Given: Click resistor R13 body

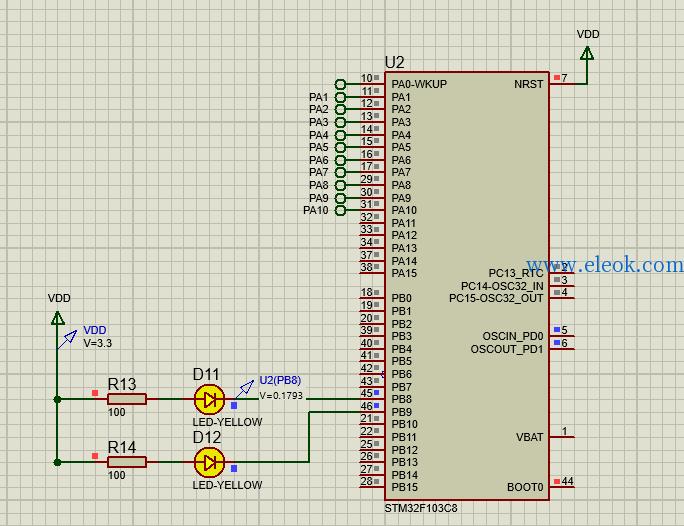Looking at the screenshot, I should click(127, 399).
